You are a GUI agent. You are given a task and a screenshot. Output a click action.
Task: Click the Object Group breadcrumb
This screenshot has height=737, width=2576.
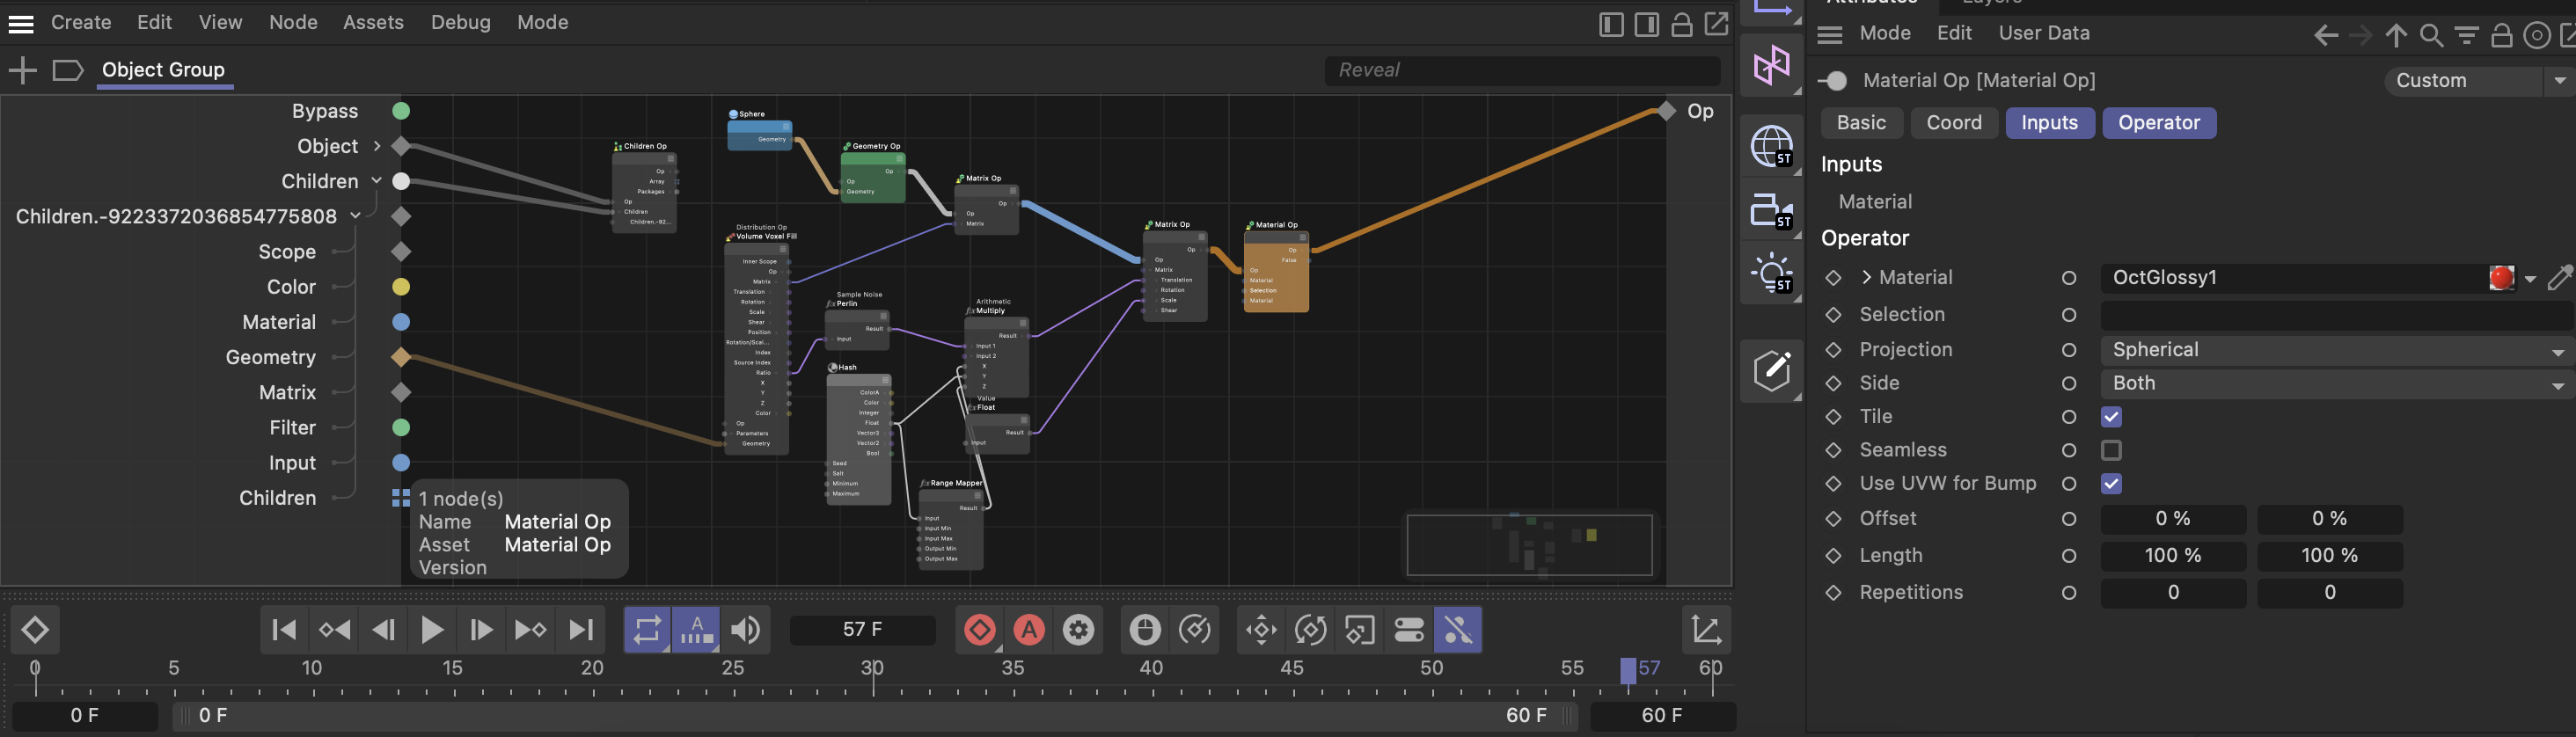(164, 70)
